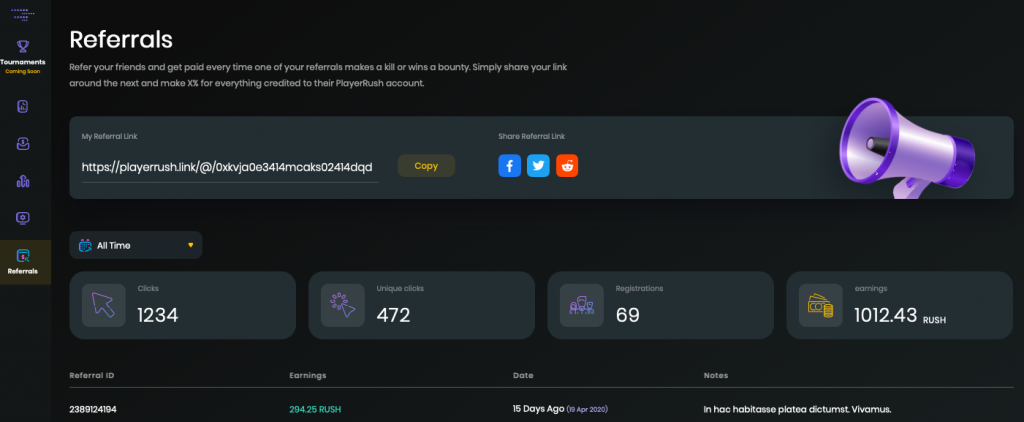
Task: Click the megaphone illustration
Action: [906, 148]
